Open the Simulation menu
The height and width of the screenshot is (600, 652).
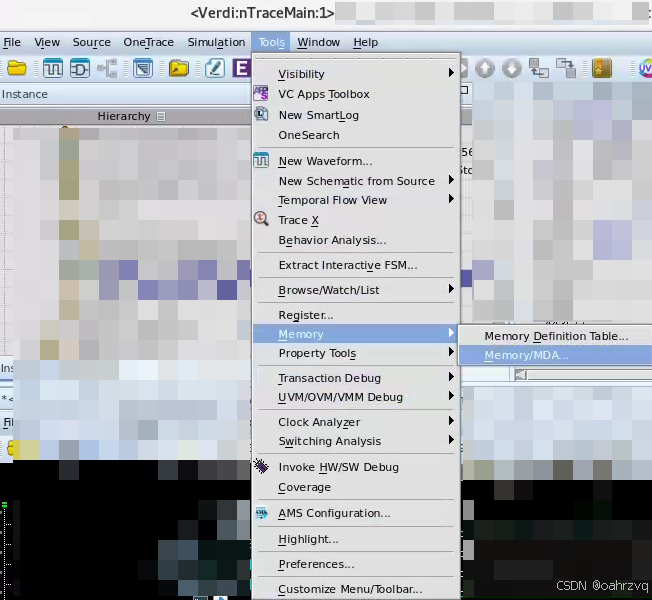[x=216, y=42]
